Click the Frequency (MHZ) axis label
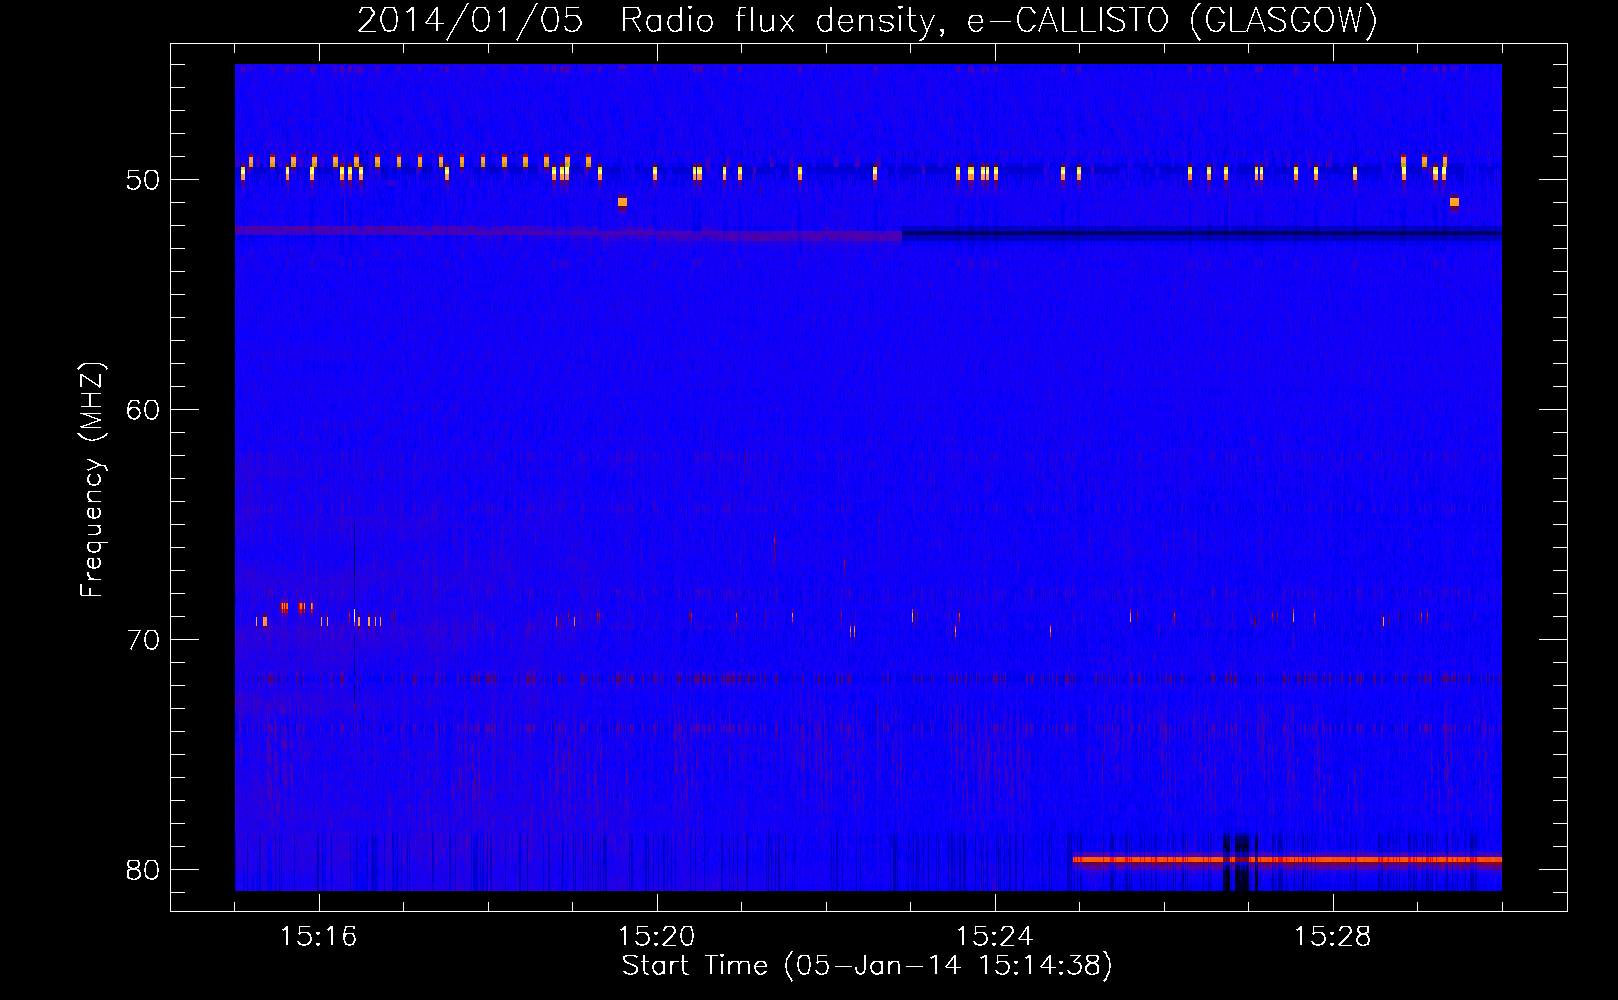 pos(92,480)
